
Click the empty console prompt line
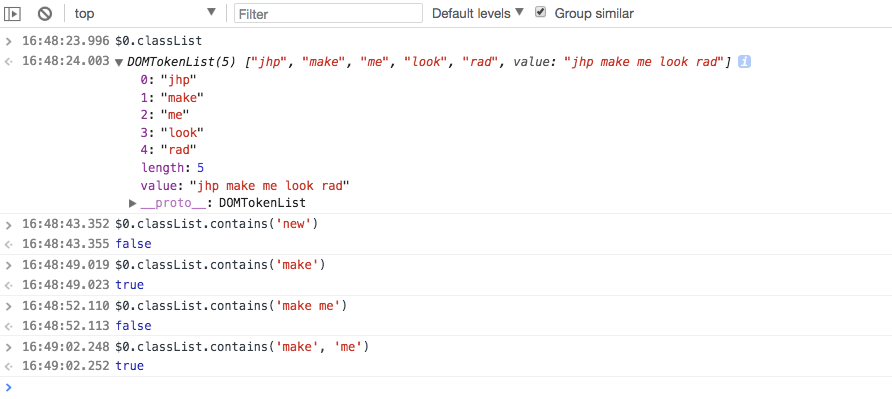pyautogui.click(x=446, y=388)
